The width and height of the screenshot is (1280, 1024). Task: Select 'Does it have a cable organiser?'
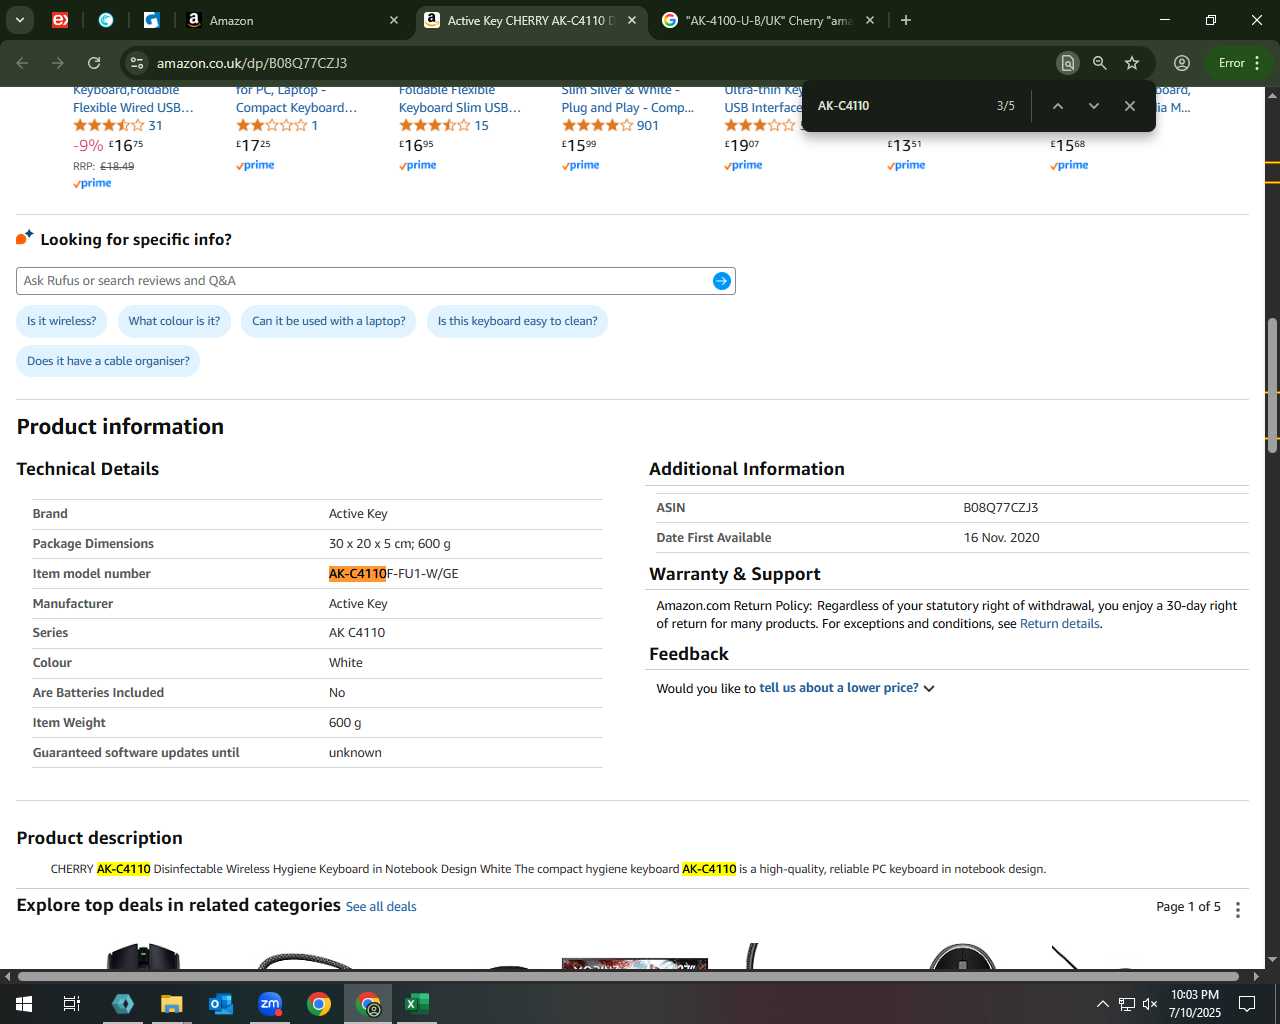pyautogui.click(x=108, y=361)
